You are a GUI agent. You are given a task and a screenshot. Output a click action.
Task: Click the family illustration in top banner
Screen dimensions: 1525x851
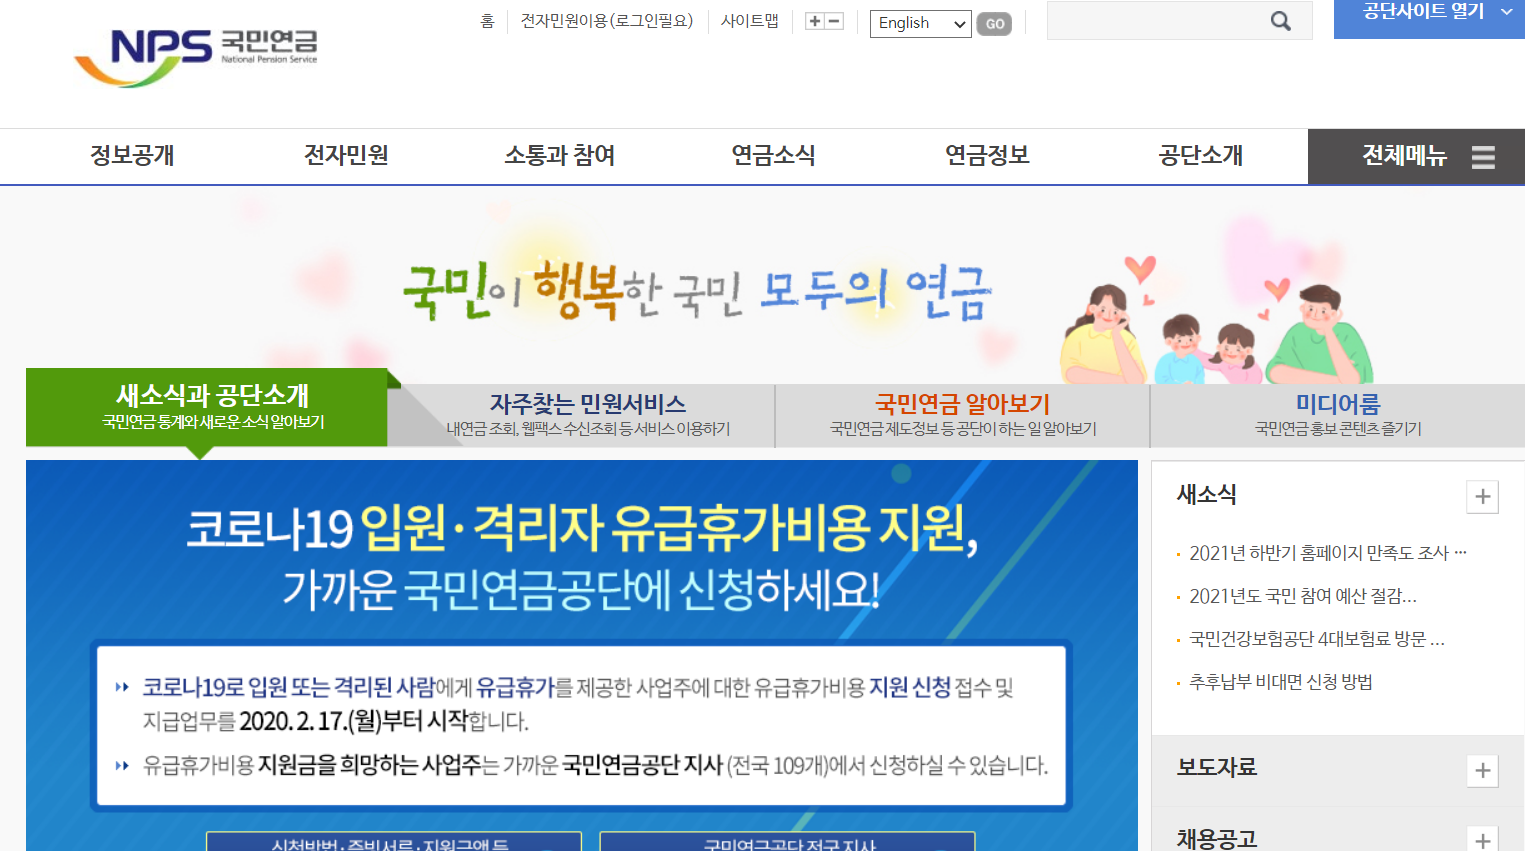(x=1216, y=320)
